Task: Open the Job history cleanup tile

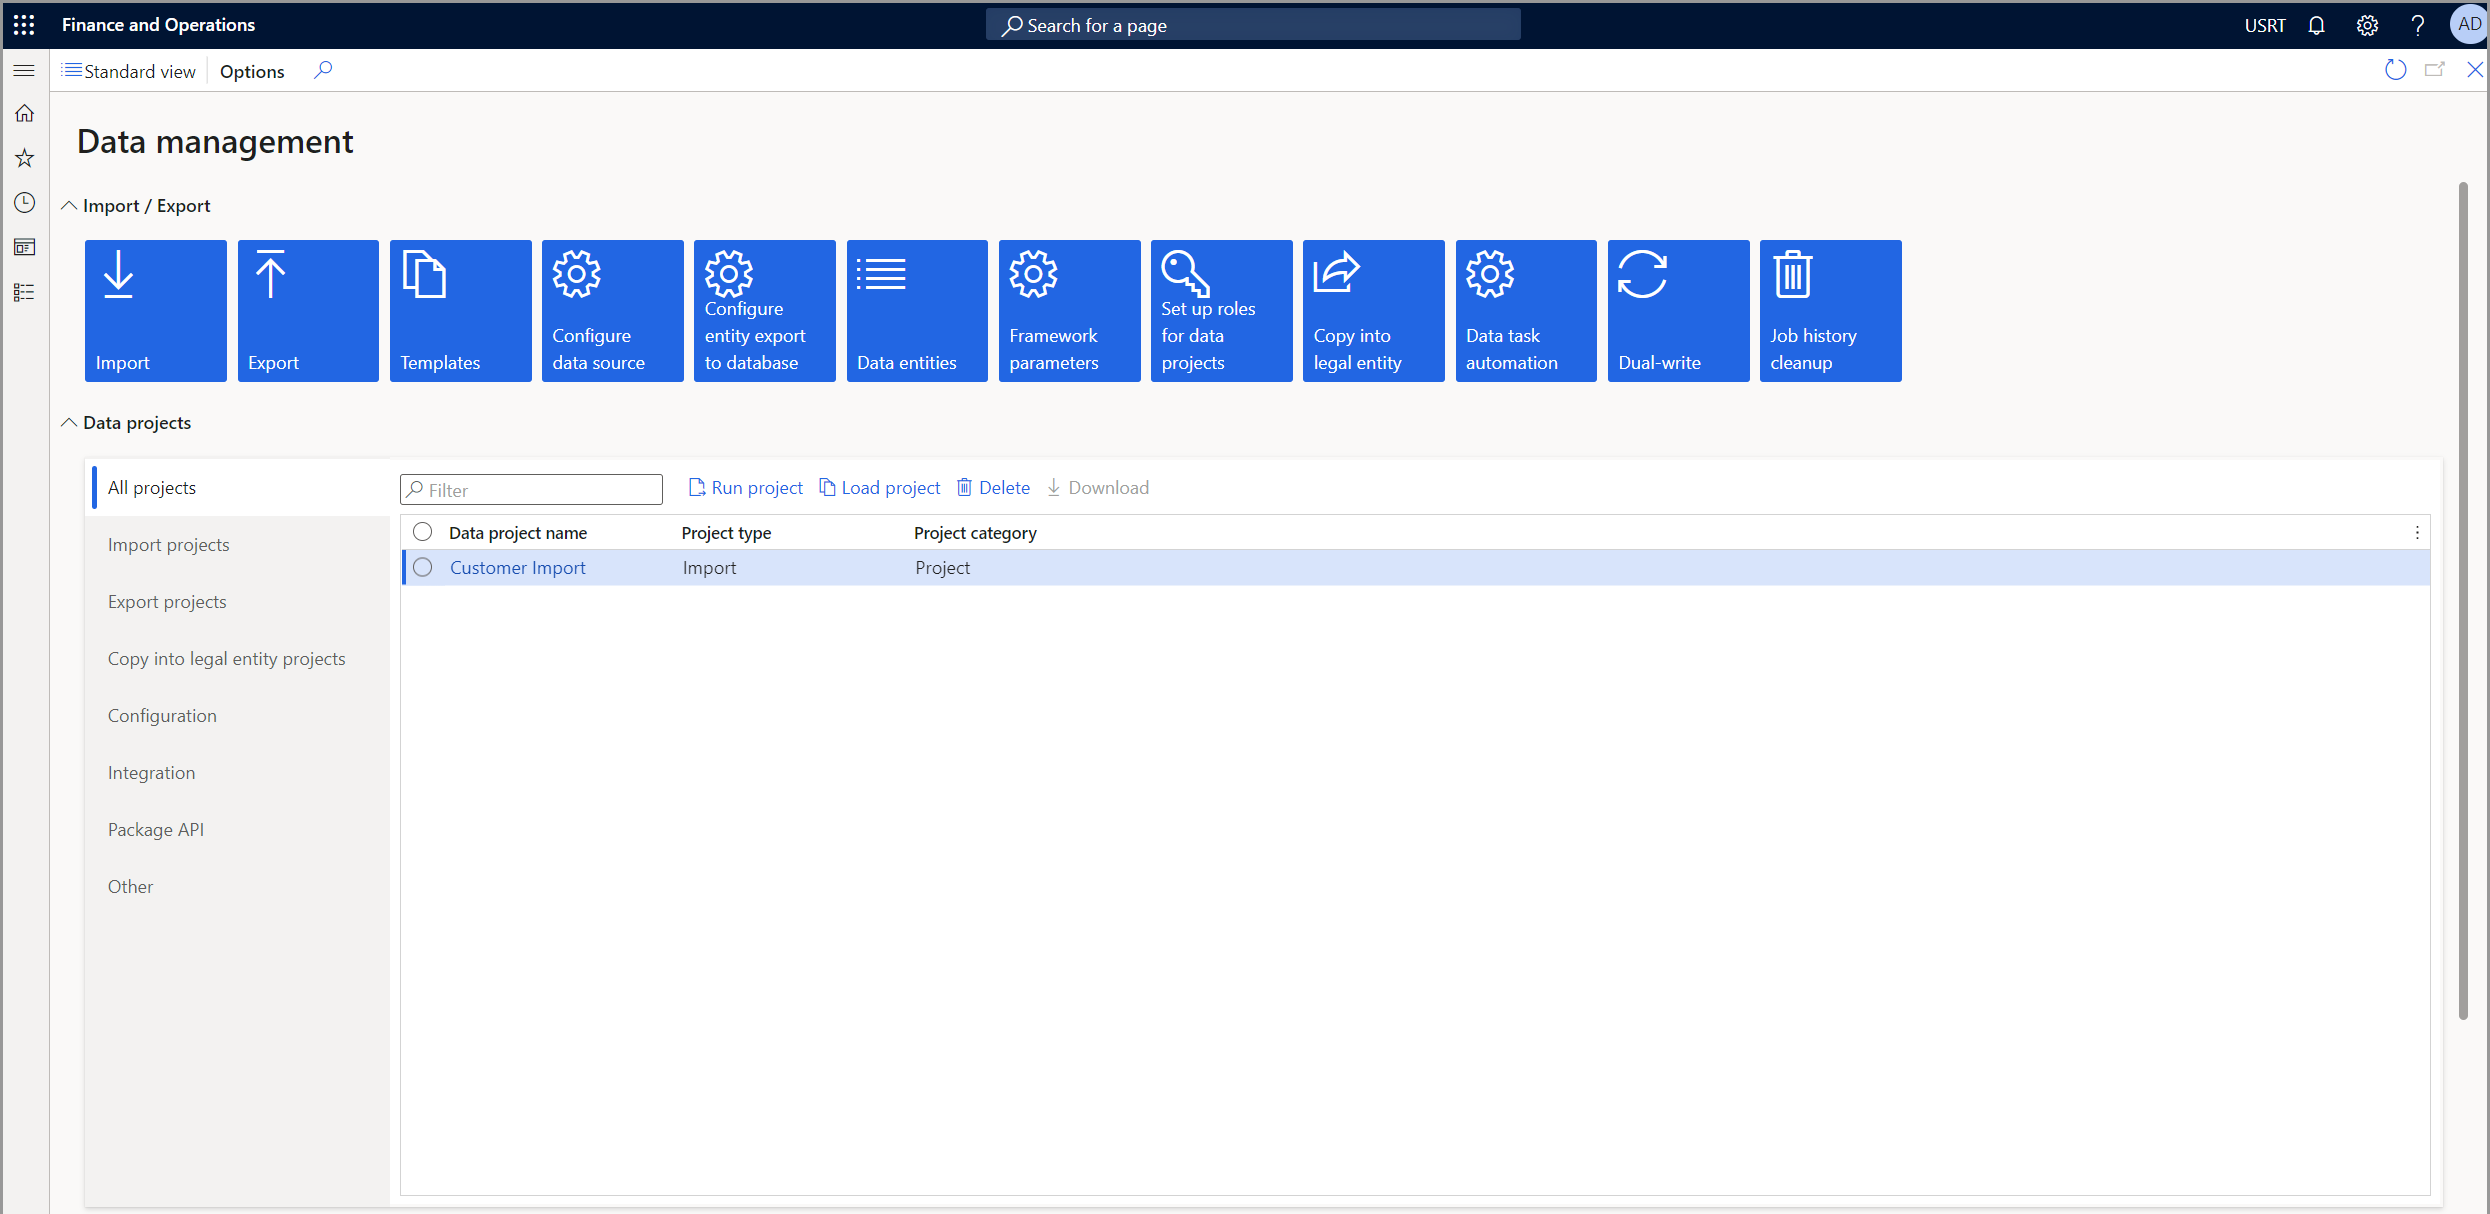Action: pos(1830,310)
